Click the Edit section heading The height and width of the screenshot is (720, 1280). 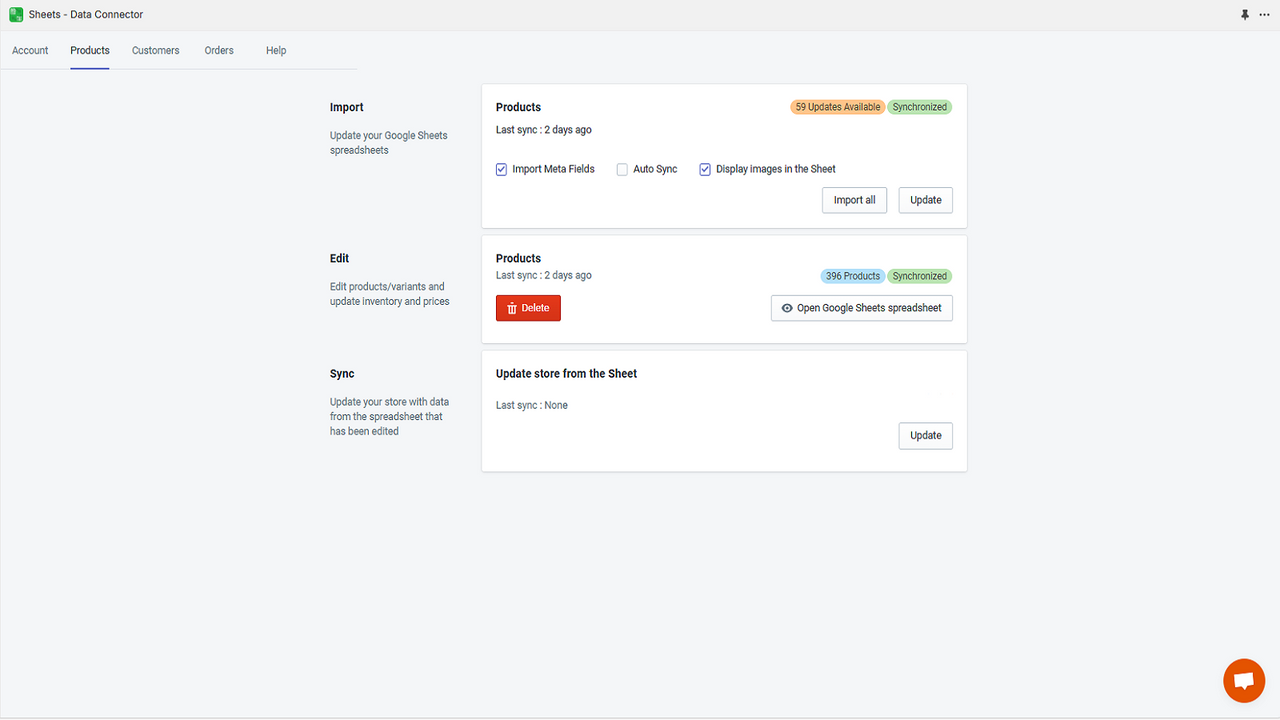[x=340, y=258]
